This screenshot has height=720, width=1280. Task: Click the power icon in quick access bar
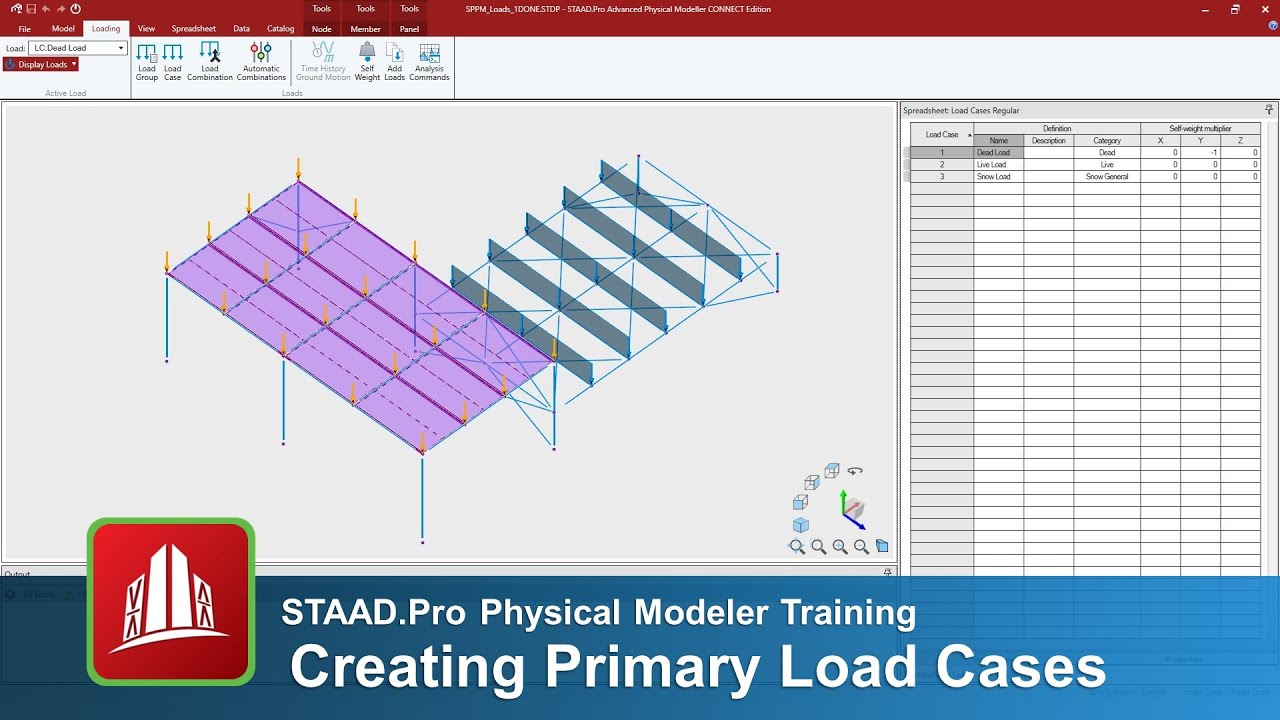(x=75, y=9)
